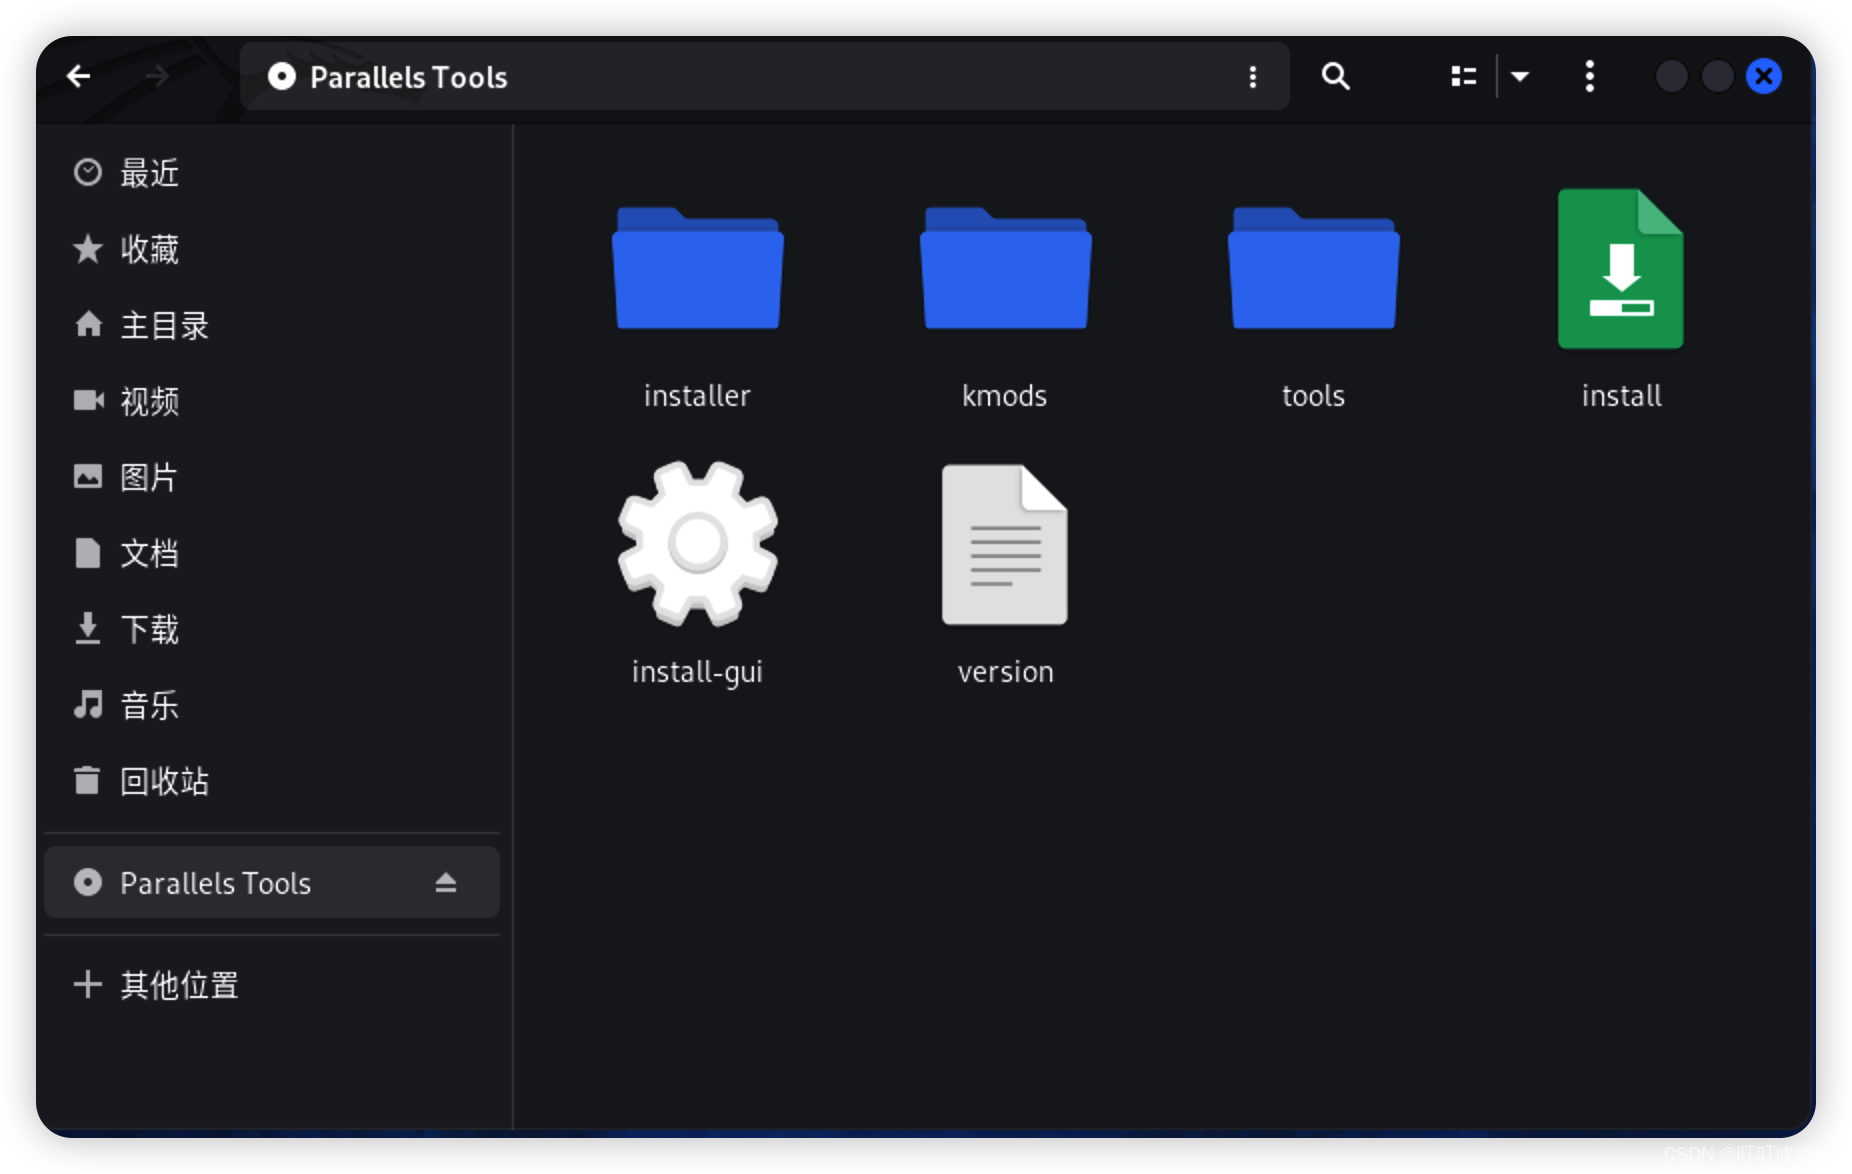
Task: Go back using the back arrow
Action: point(78,76)
